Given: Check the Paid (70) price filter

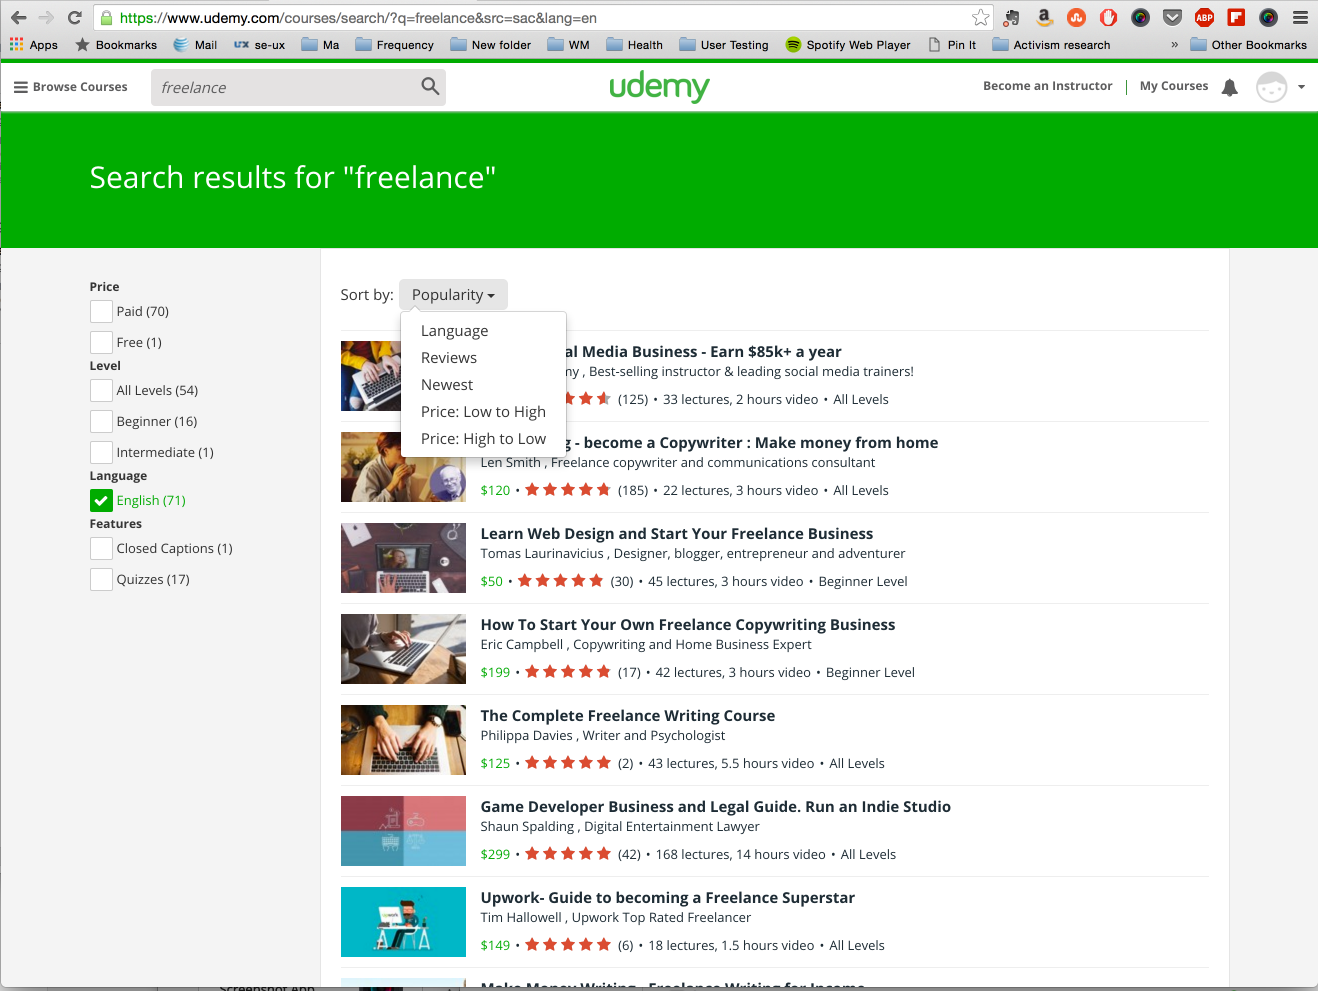Looking at the screenshot, I should tap(101, 312).
